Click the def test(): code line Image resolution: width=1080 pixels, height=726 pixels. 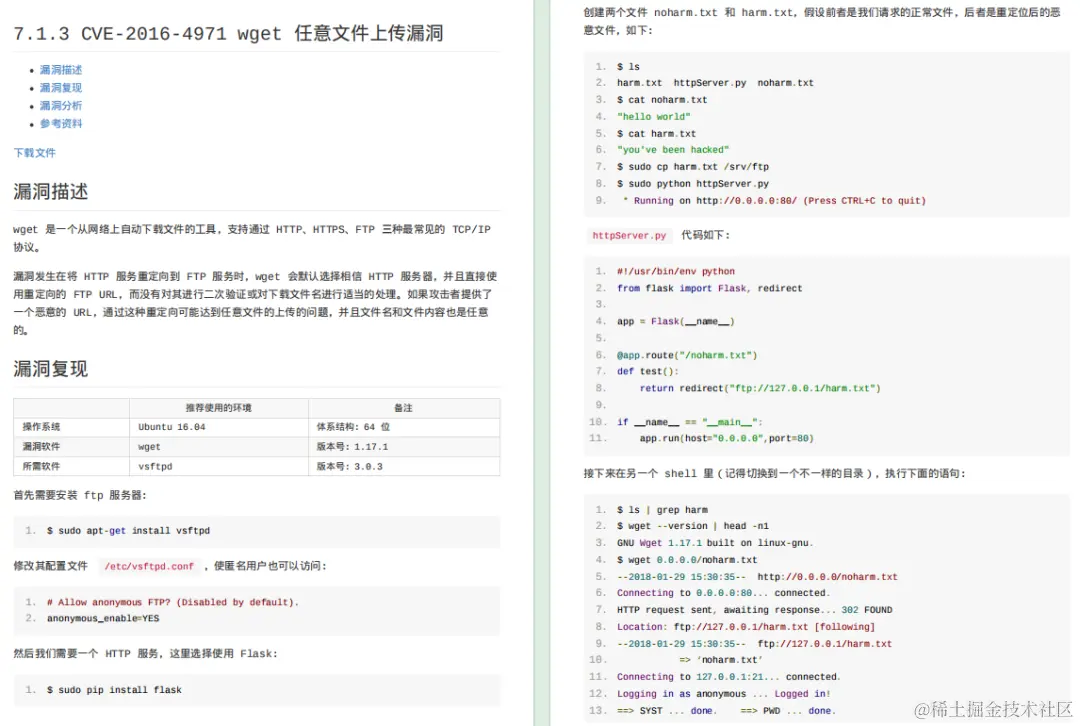pos(647,371)
